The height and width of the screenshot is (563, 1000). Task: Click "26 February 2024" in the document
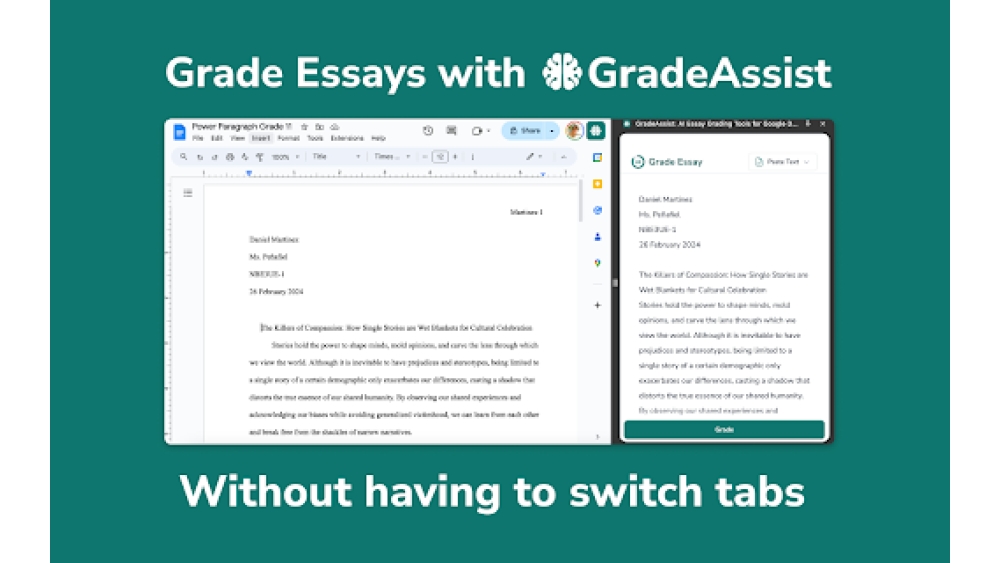pos(276,291)
